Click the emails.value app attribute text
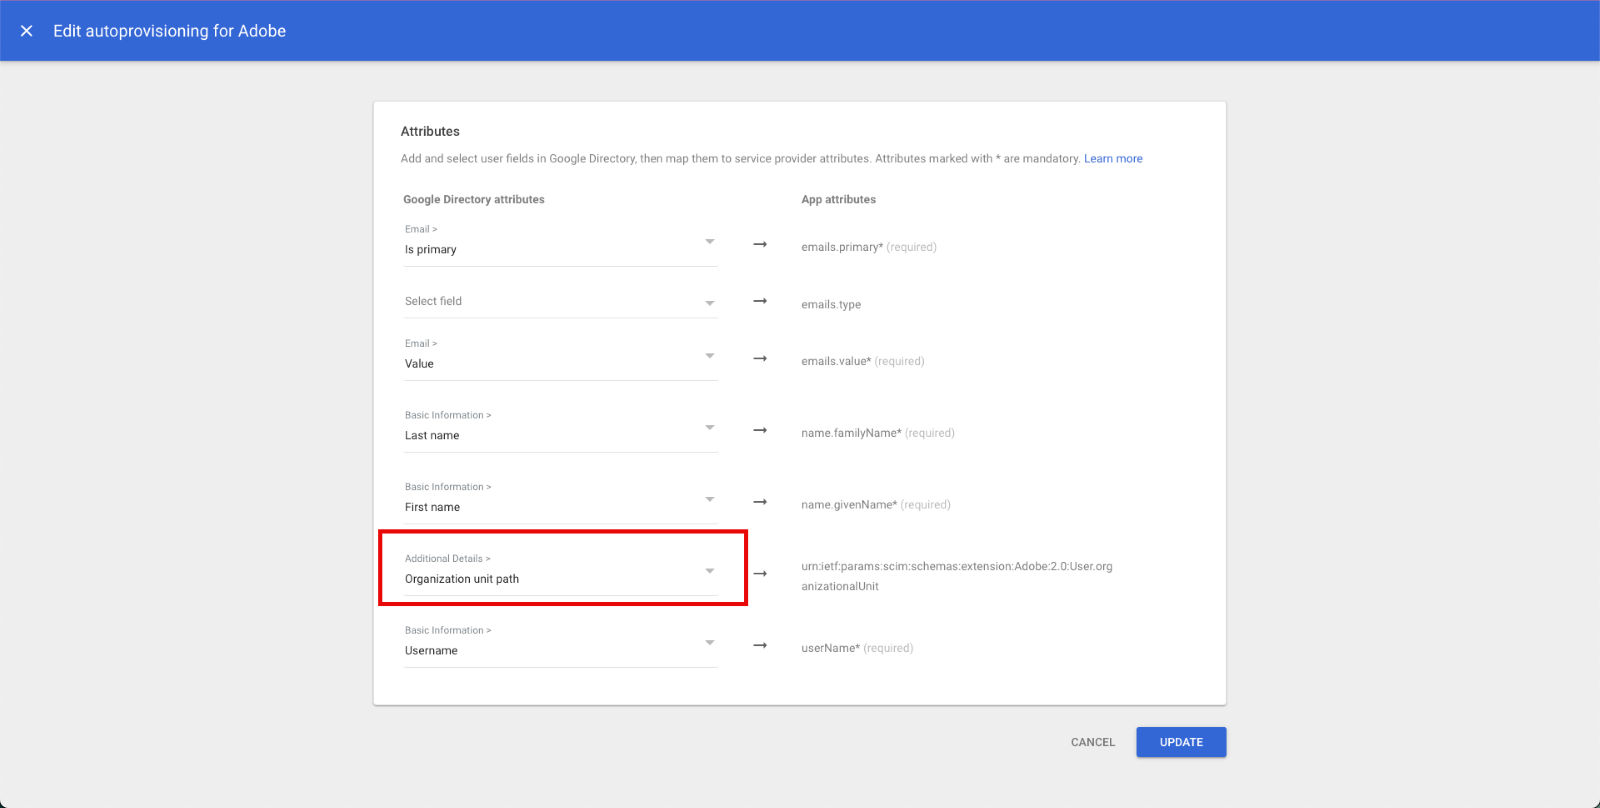This screenshot has height=808, width=1600. [863, 361]
